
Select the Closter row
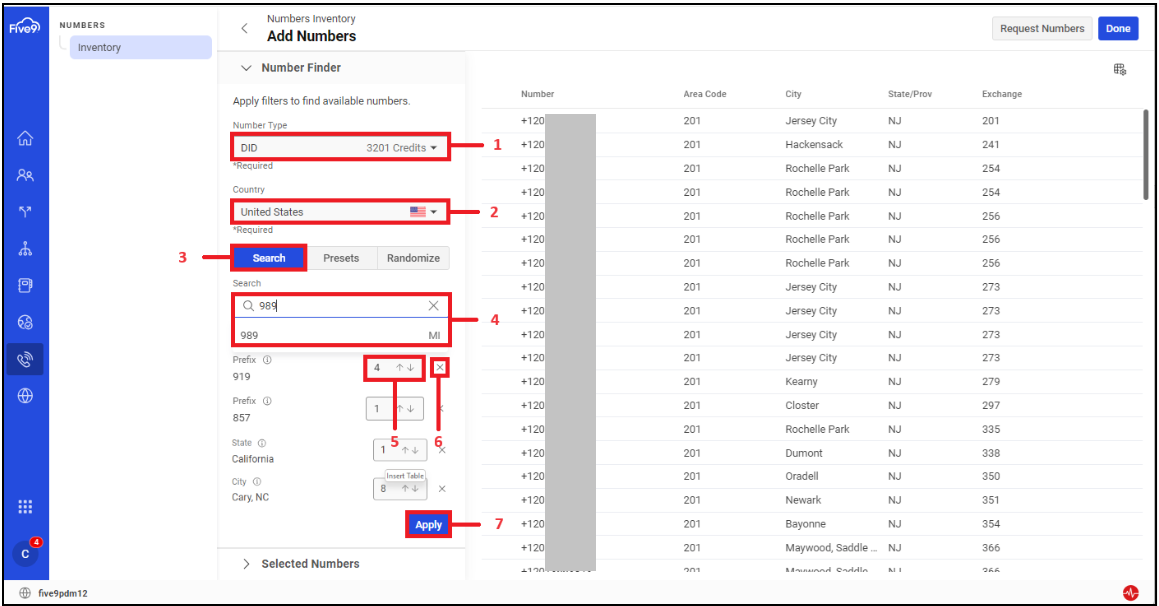point(812,405)
